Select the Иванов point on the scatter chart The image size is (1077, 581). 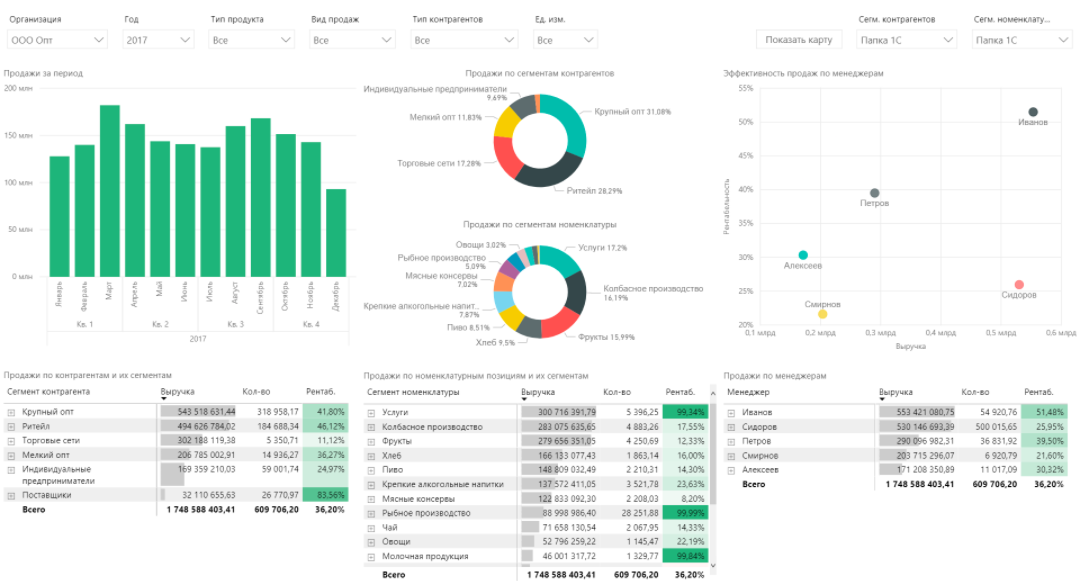1031,110
